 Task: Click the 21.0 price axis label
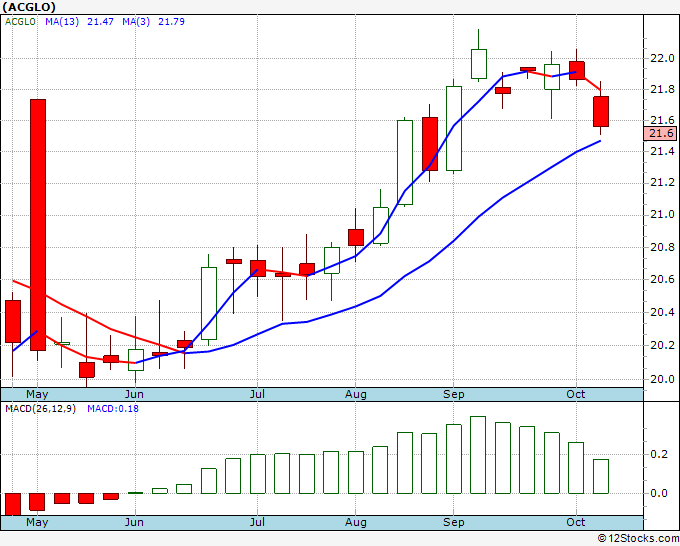point(662,215)
